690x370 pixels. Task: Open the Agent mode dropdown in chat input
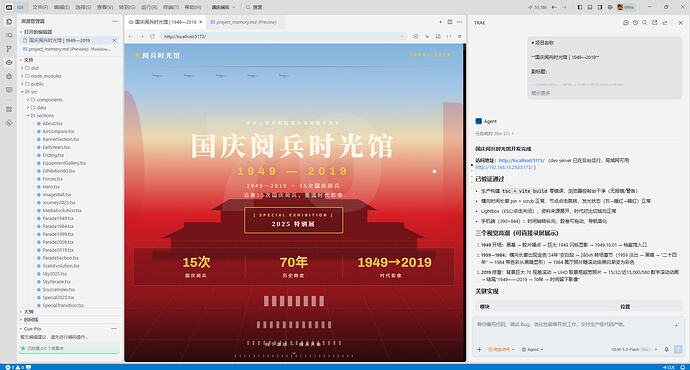[532, 349]
